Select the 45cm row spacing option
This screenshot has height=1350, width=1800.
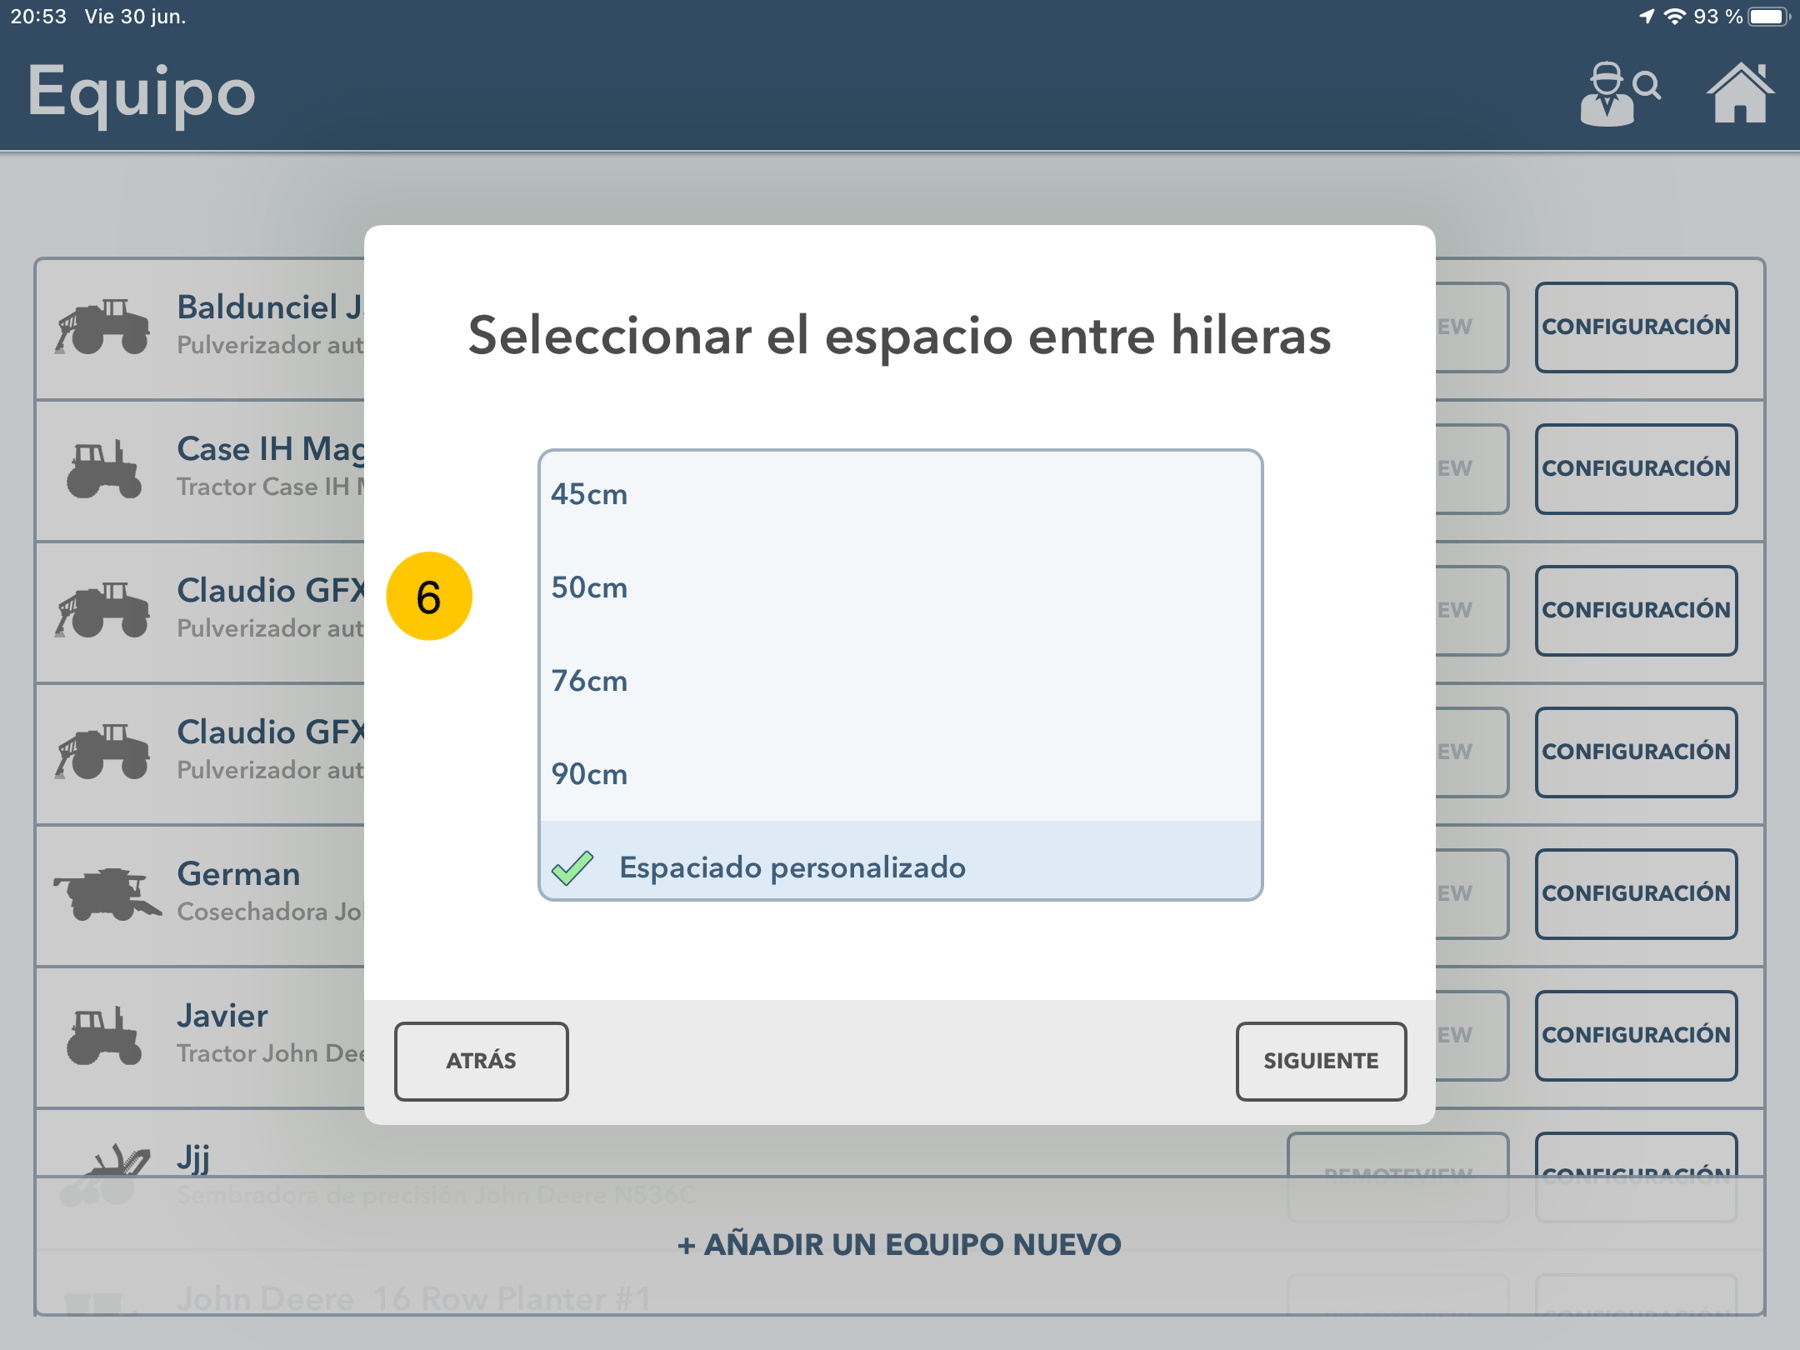point(590,493)
